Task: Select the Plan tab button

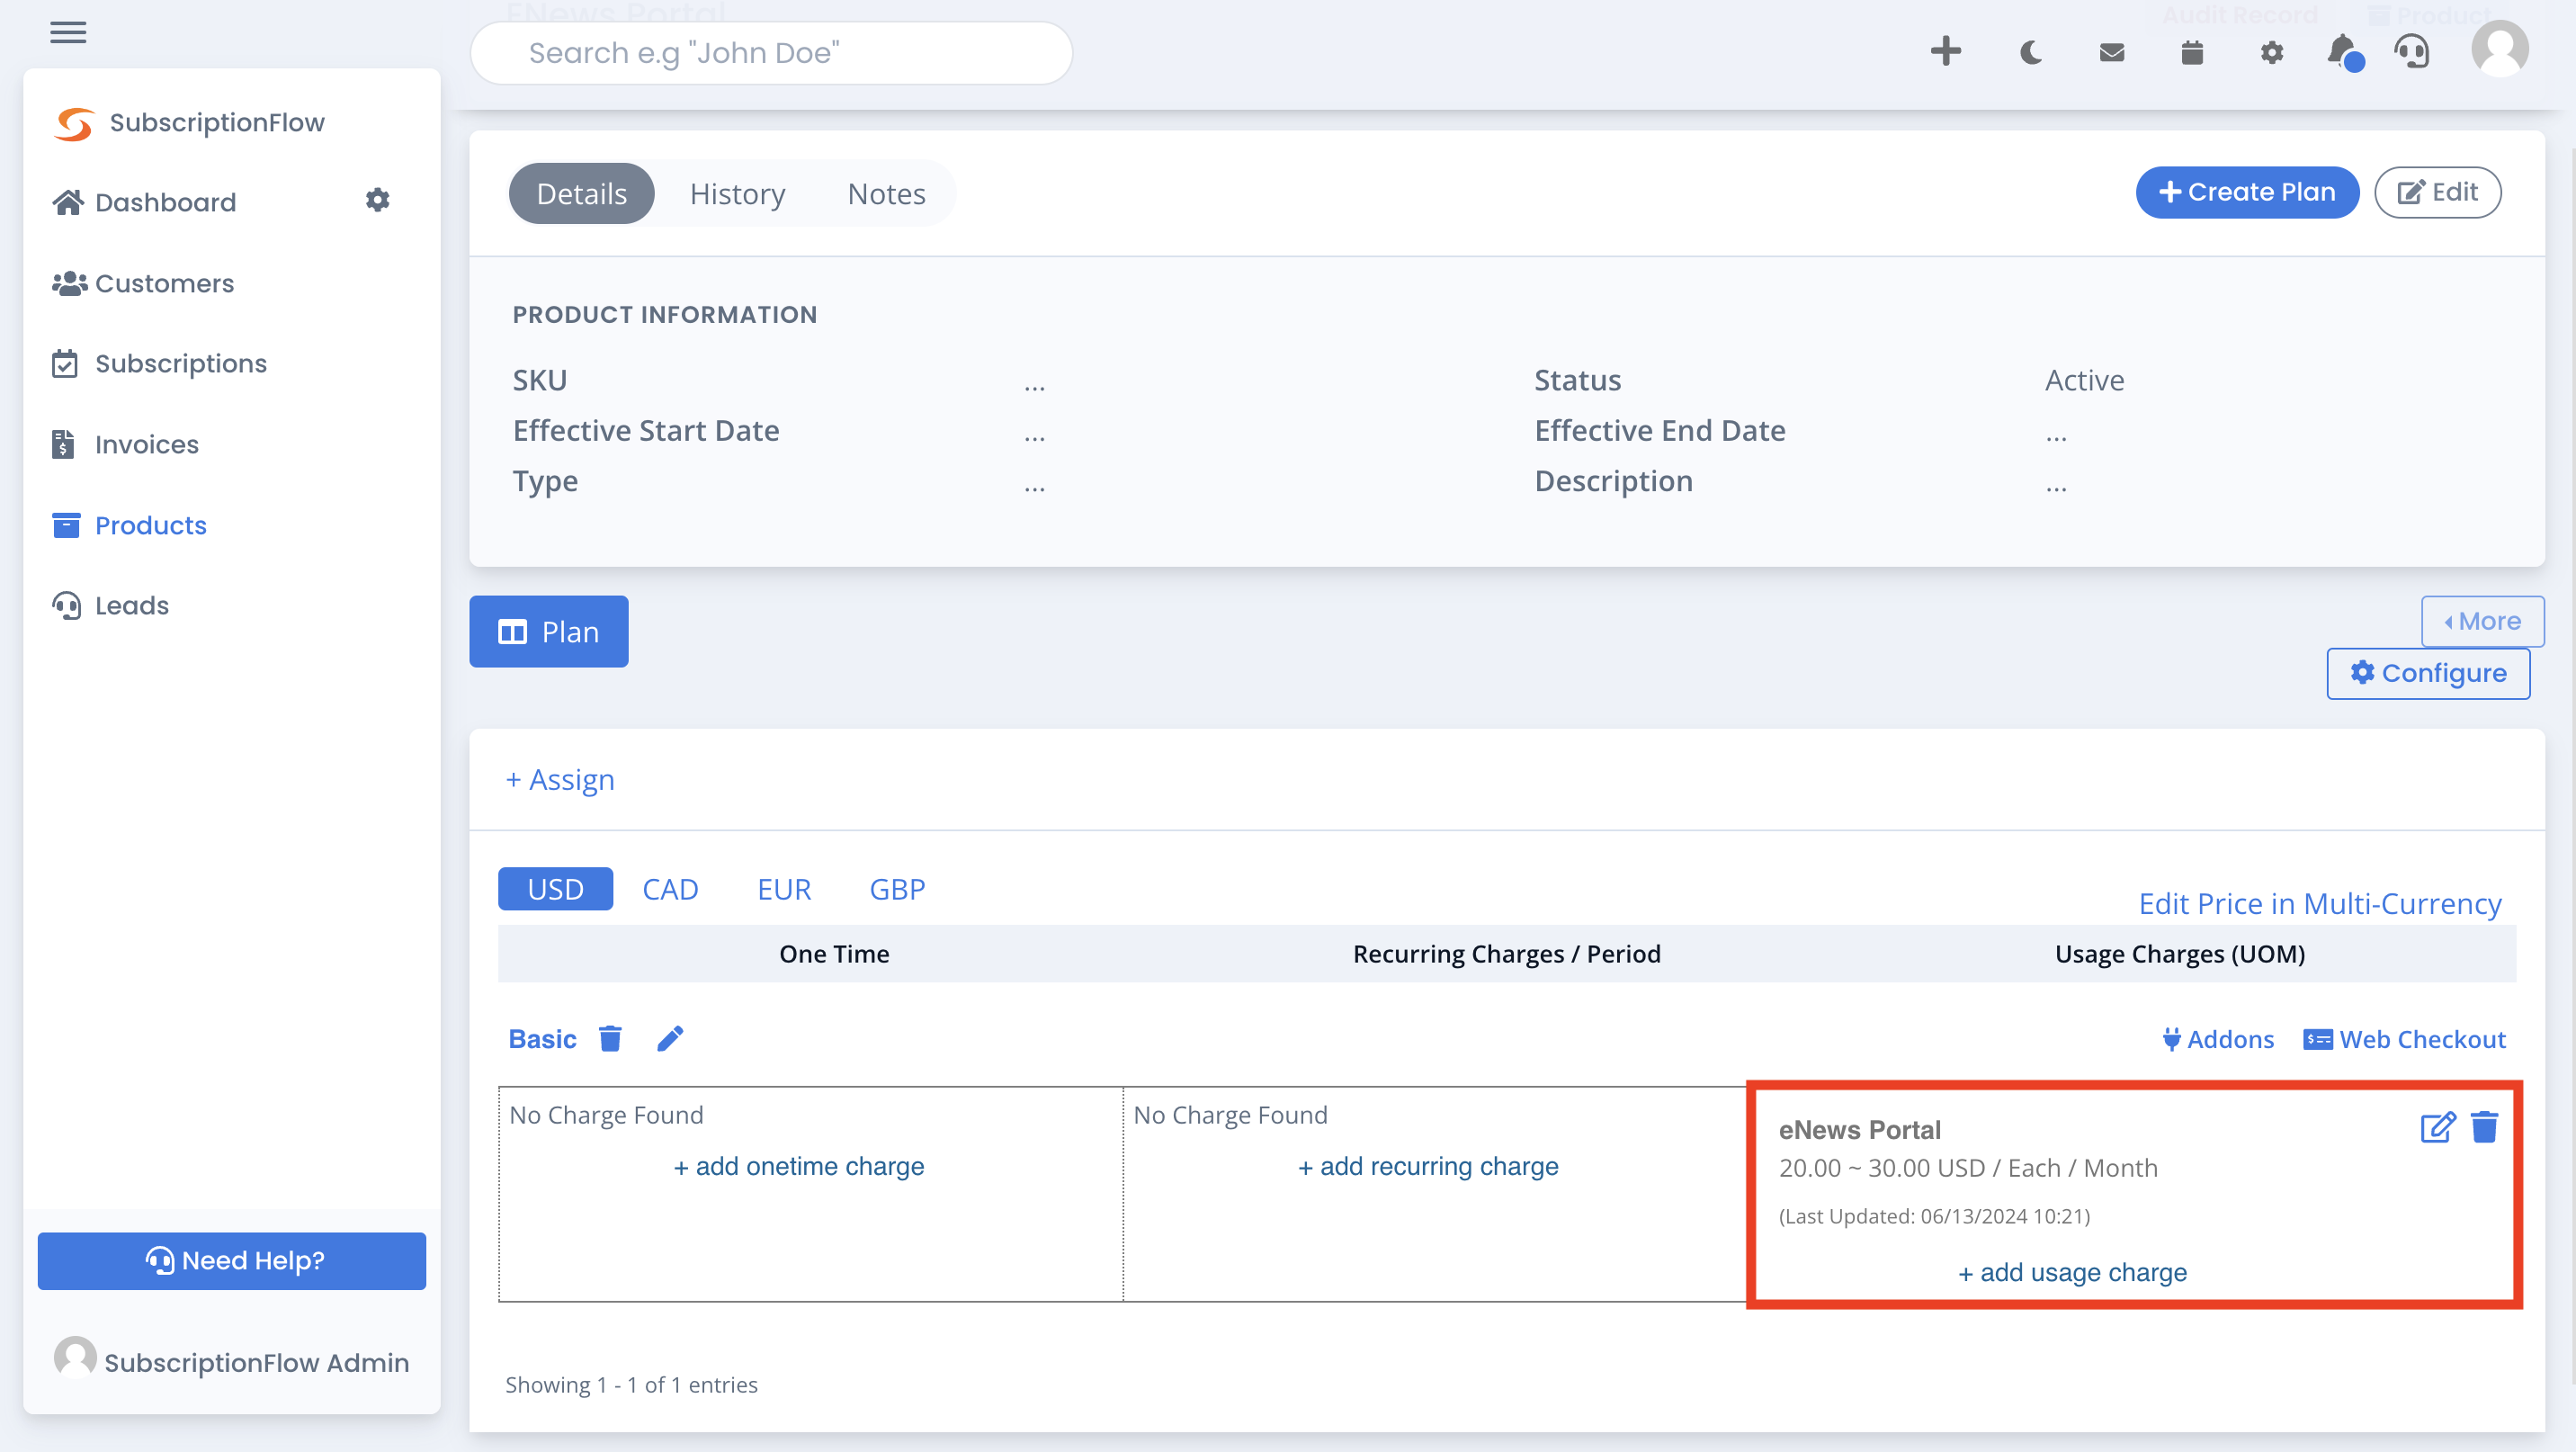Action: 548,631
